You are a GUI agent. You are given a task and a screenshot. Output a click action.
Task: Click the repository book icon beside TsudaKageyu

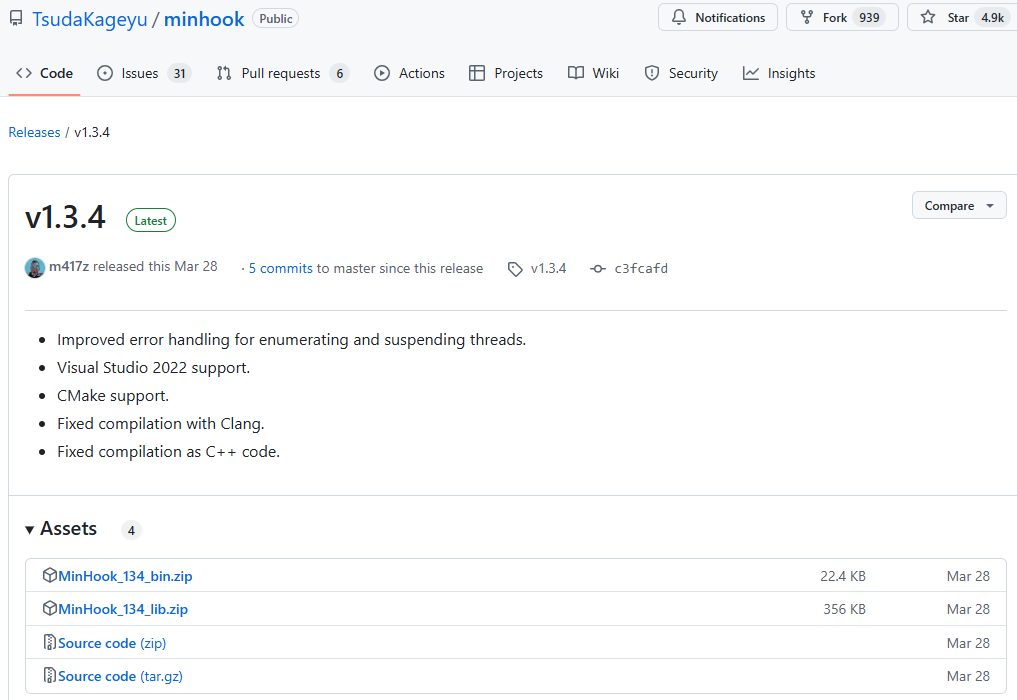pyautogui.click(x=15, y=17)
